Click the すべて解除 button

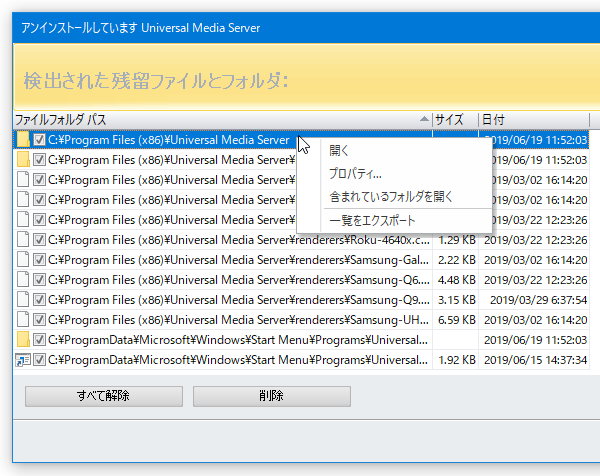(104, 396)
